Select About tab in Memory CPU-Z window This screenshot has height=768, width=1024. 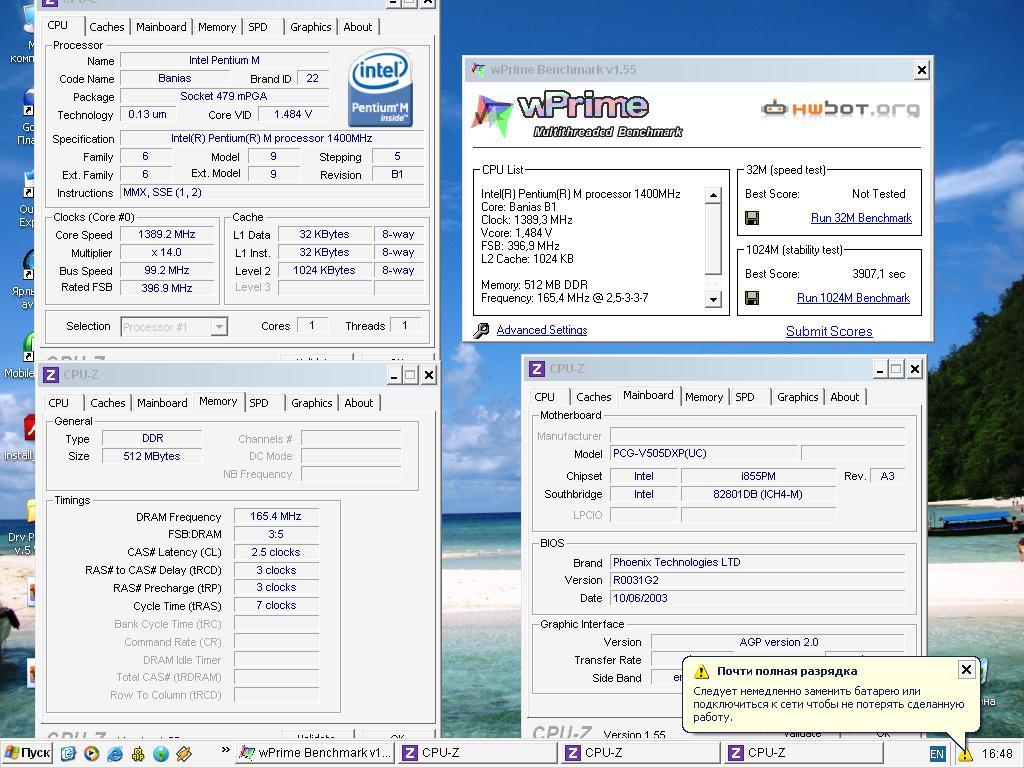coord(359,403)
